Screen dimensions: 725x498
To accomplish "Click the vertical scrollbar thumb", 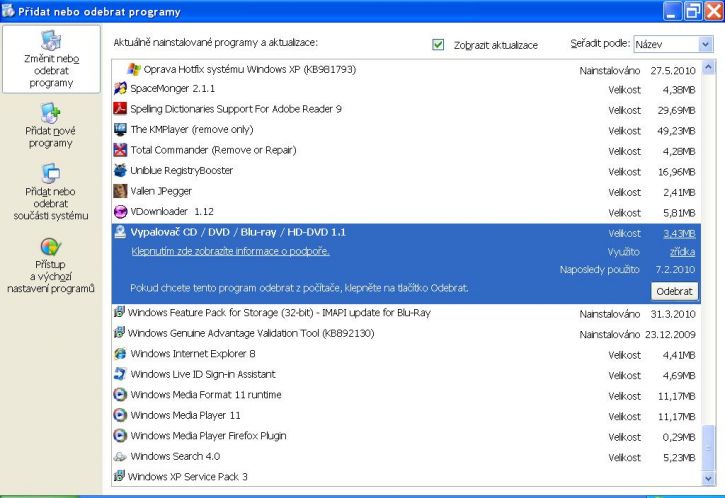I will coord(708,447).
